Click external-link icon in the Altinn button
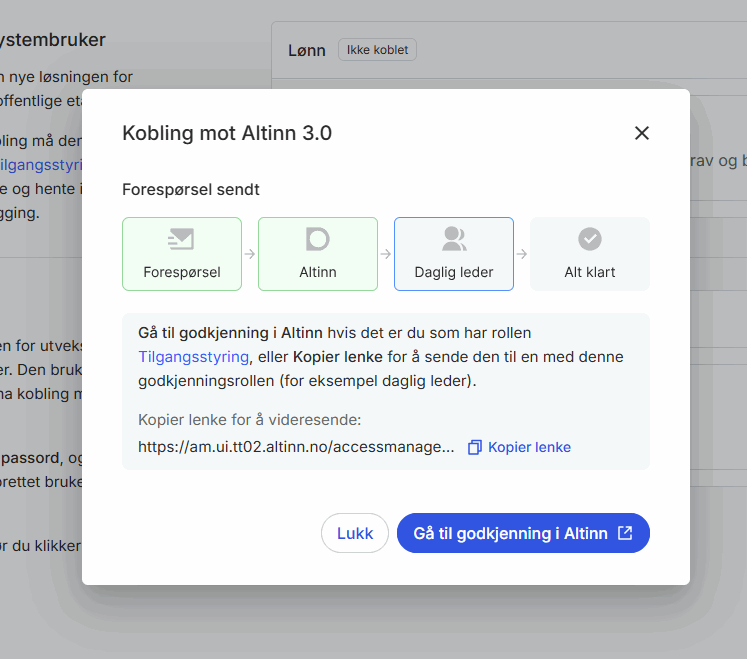This screenshot has width=747, height=659. coord(625,533)
